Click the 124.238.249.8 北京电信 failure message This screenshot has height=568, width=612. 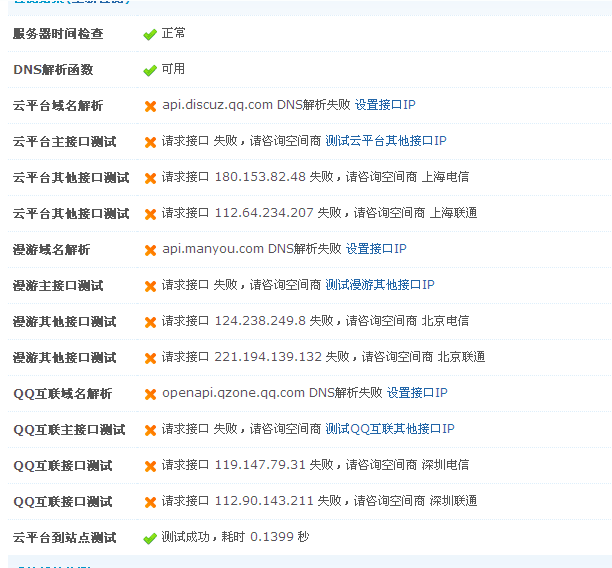point(315,321)
